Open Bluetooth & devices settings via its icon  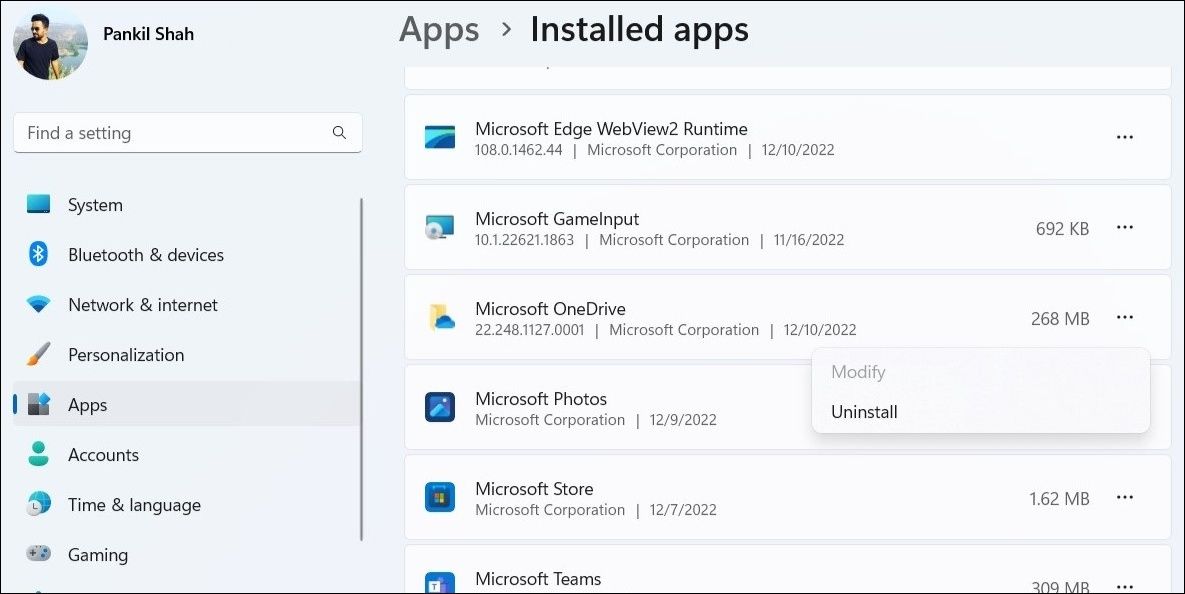(37, 254)
